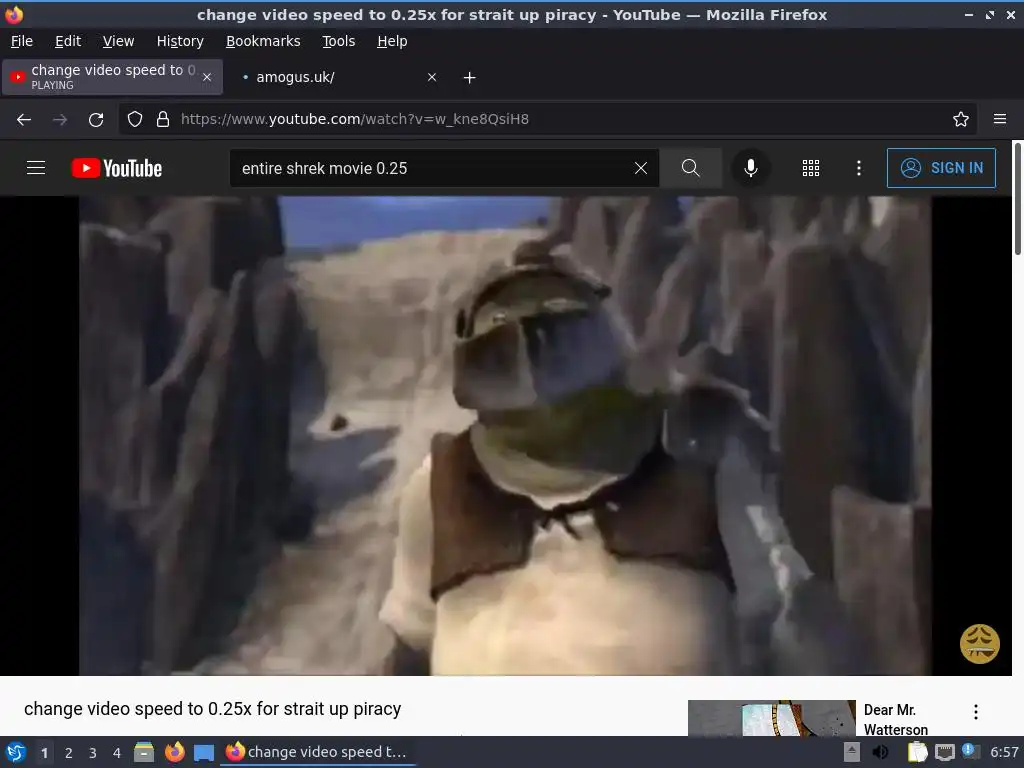Screen dimensions: 1024x768
Task: Open tracking protection shield icon
Action: pos(135,119)
